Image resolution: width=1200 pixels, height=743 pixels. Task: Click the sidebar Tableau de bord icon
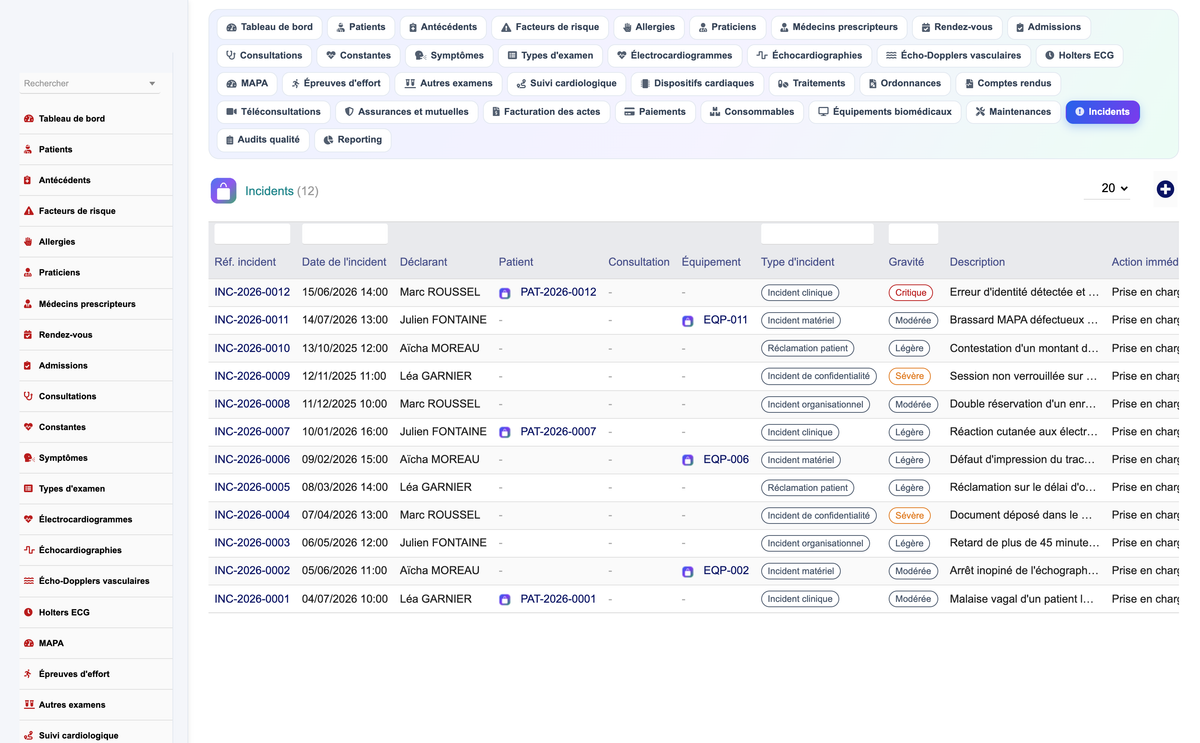point(29,119)
